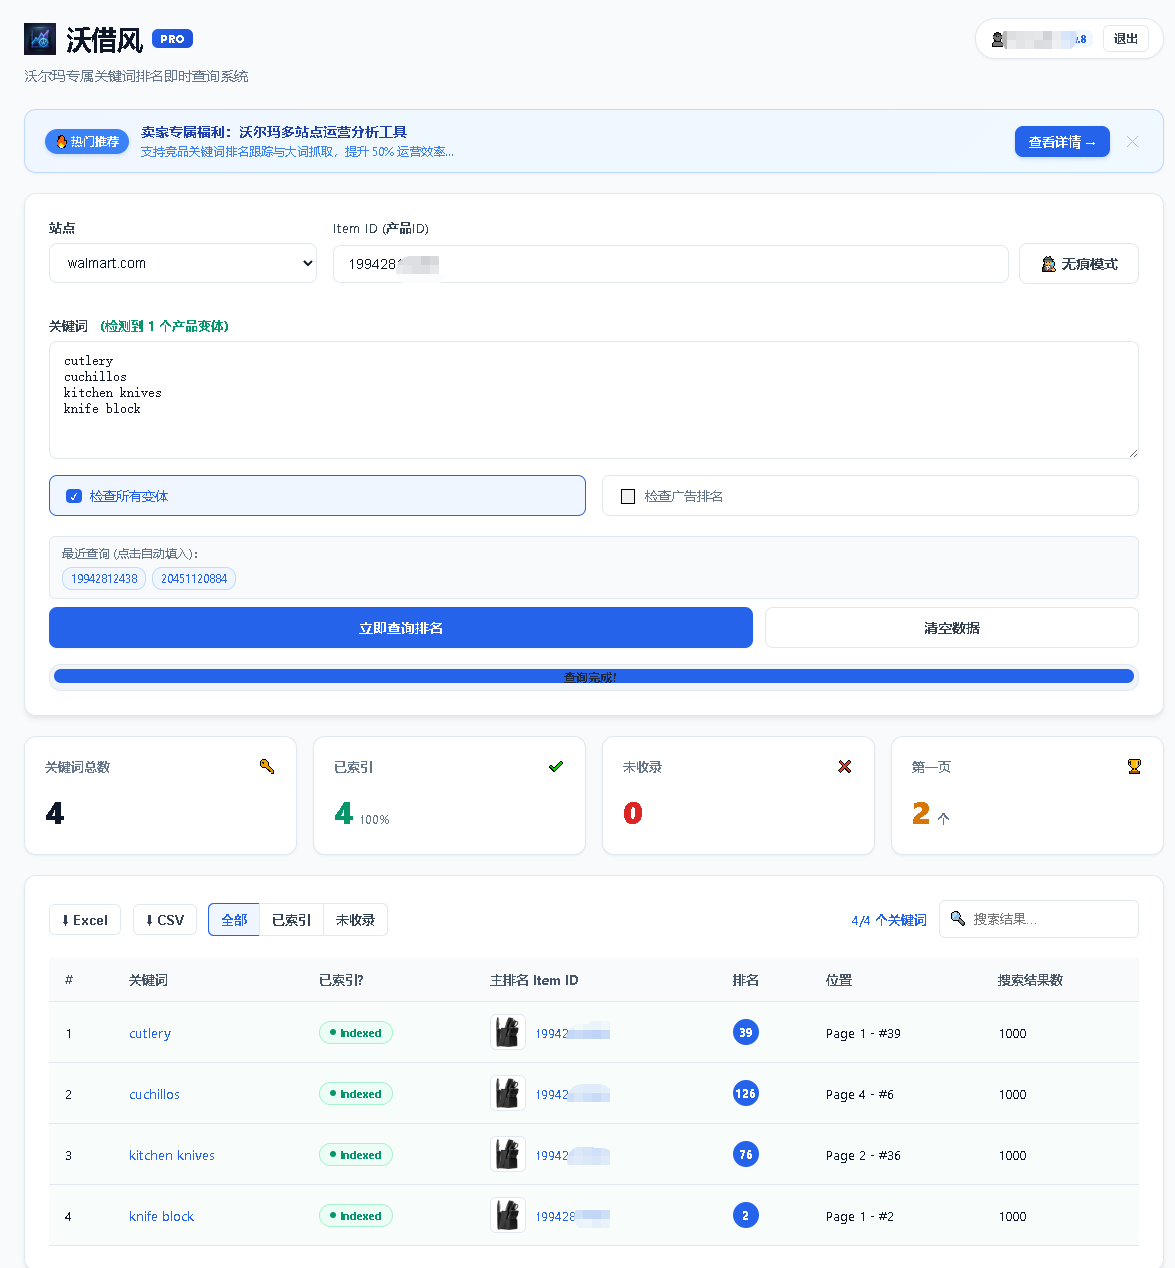Click the Indexed badge in the cutlery row
The height and width of the screenshot is (1268, 1175).
click(356, 1033)
